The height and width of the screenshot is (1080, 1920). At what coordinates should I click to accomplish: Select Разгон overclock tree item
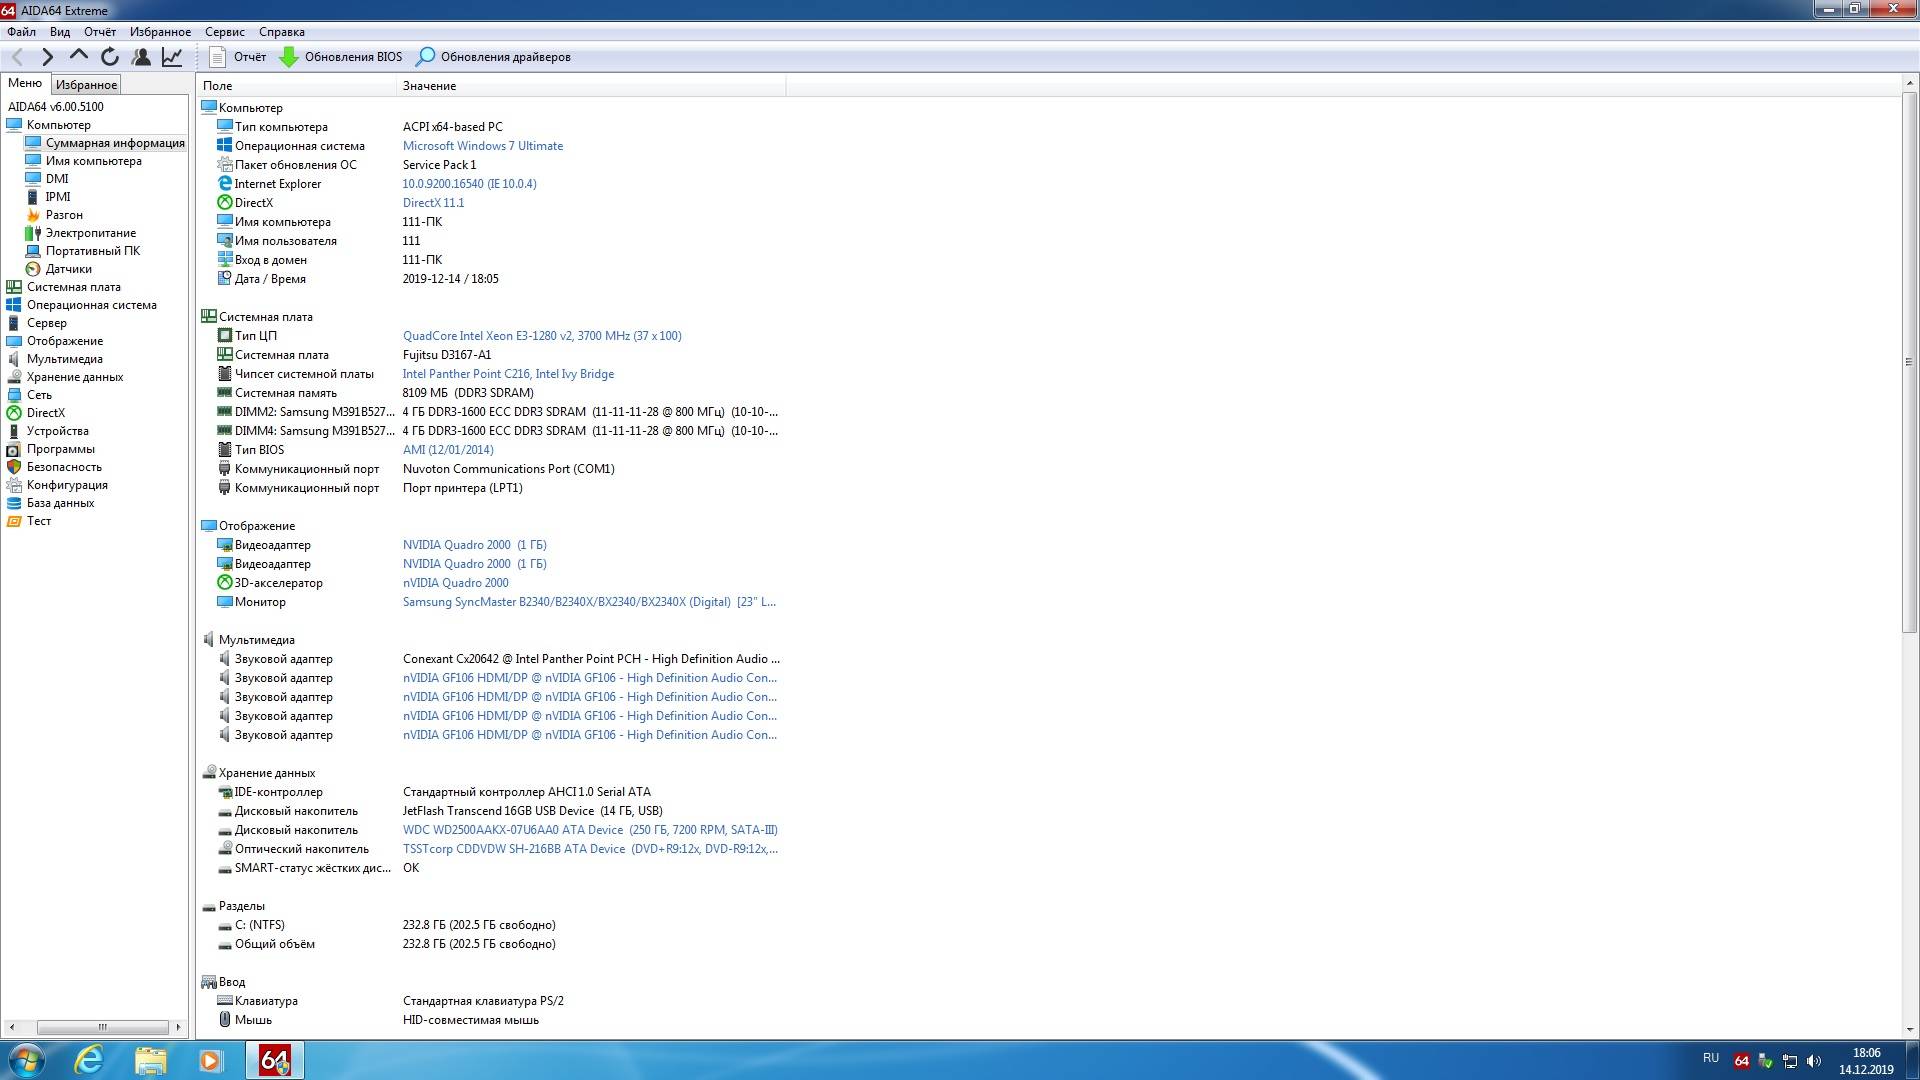(x=64, y=215)
